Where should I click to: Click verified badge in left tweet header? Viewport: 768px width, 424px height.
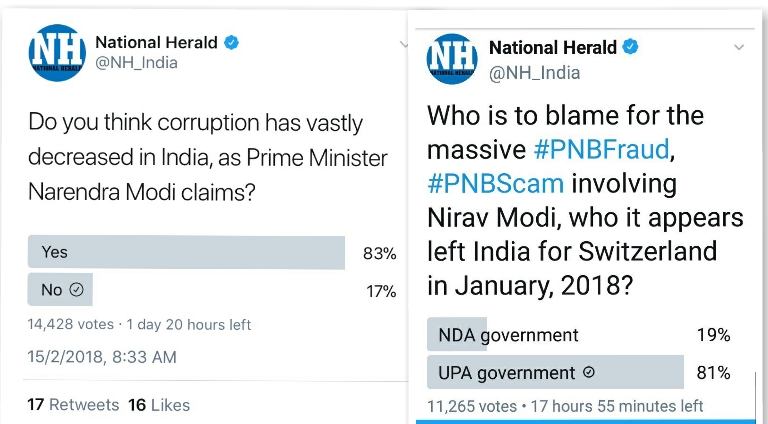[231, 43]
